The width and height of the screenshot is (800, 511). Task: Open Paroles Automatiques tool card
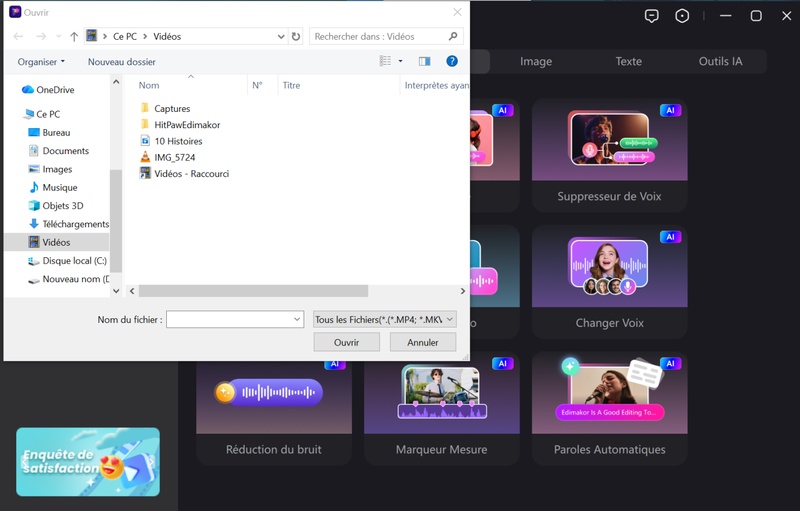point(610,408)
